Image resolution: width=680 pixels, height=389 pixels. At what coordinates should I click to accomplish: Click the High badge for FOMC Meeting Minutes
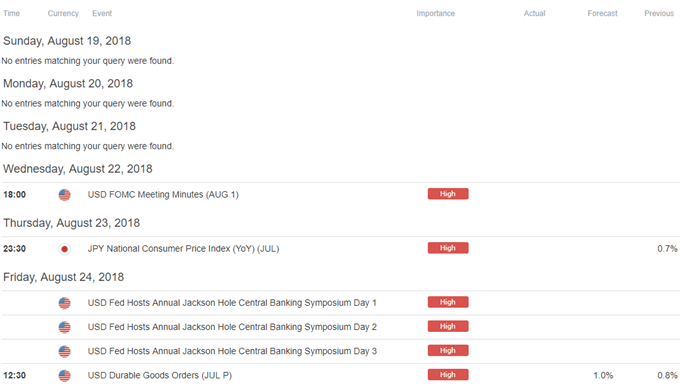pos(448,194)
